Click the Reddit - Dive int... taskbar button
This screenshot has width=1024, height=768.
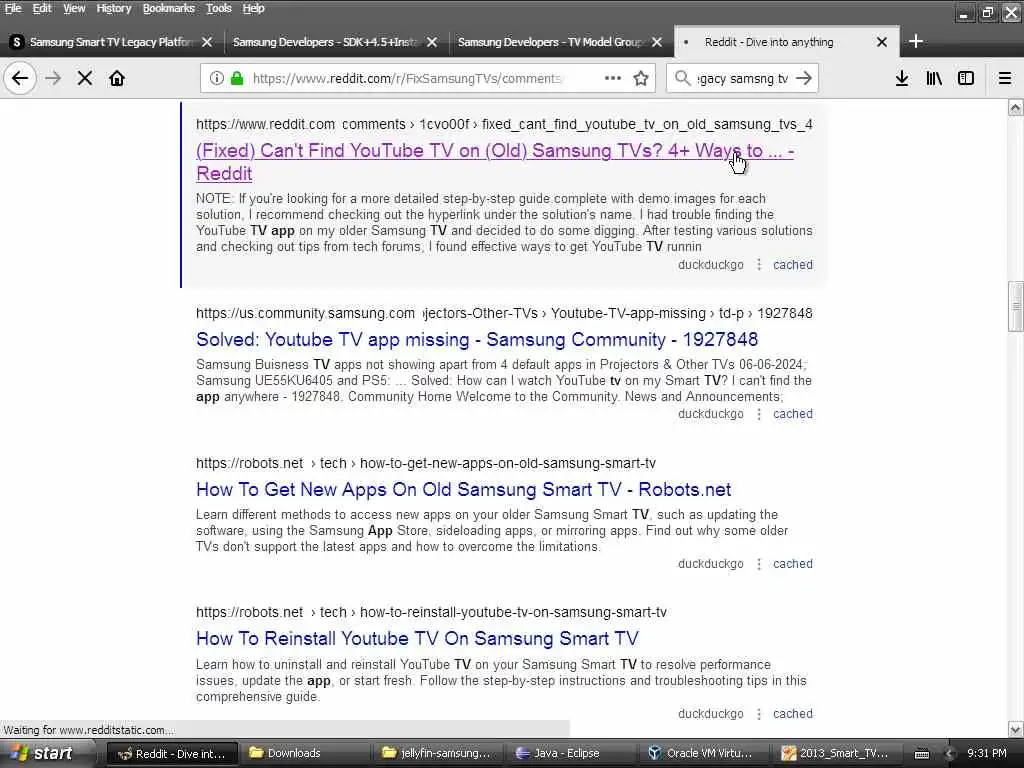coord(171,753)
